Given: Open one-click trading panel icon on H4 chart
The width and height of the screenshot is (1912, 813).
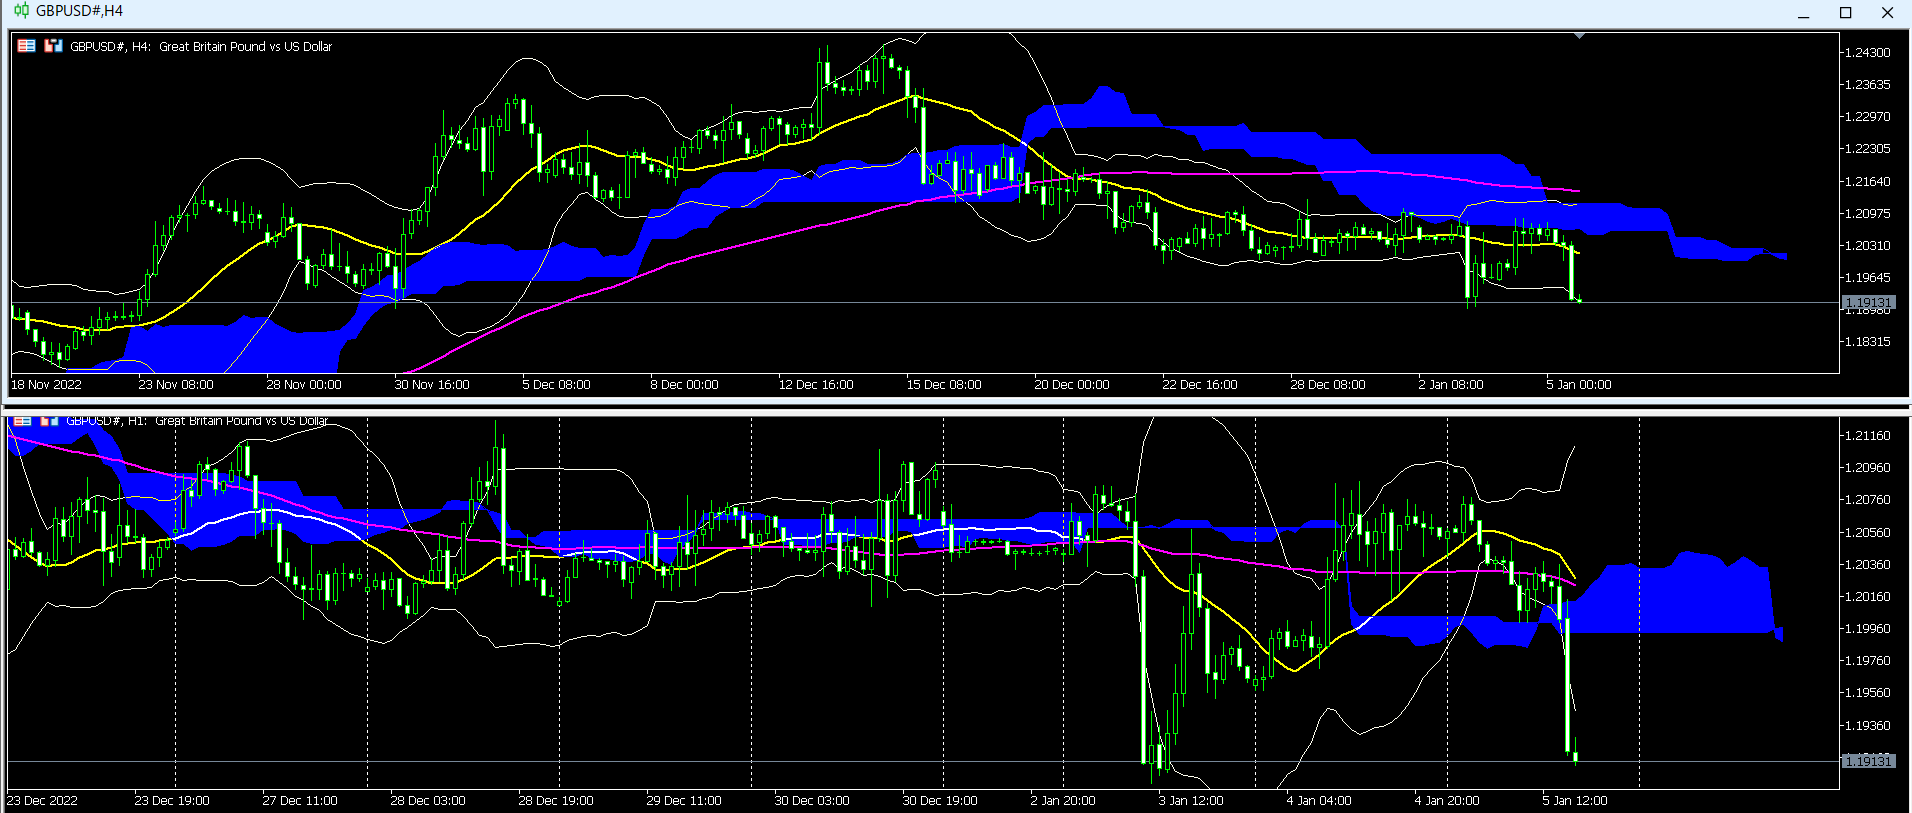Looking at the screenshot, I should coord(27,46).
